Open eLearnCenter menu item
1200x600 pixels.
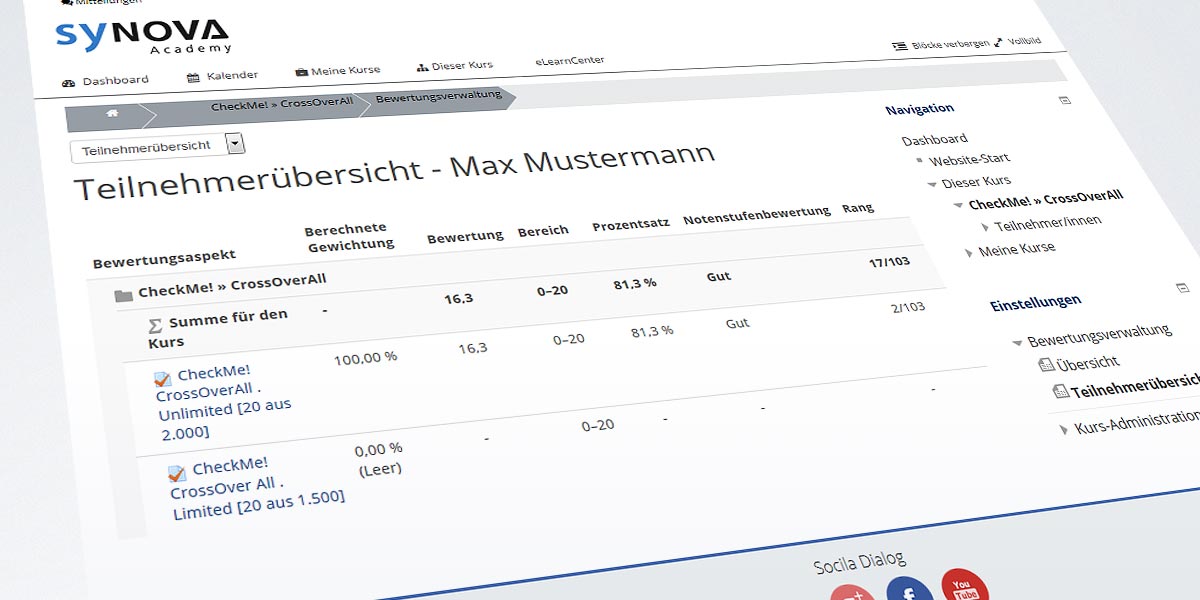(x=570, y=61)
